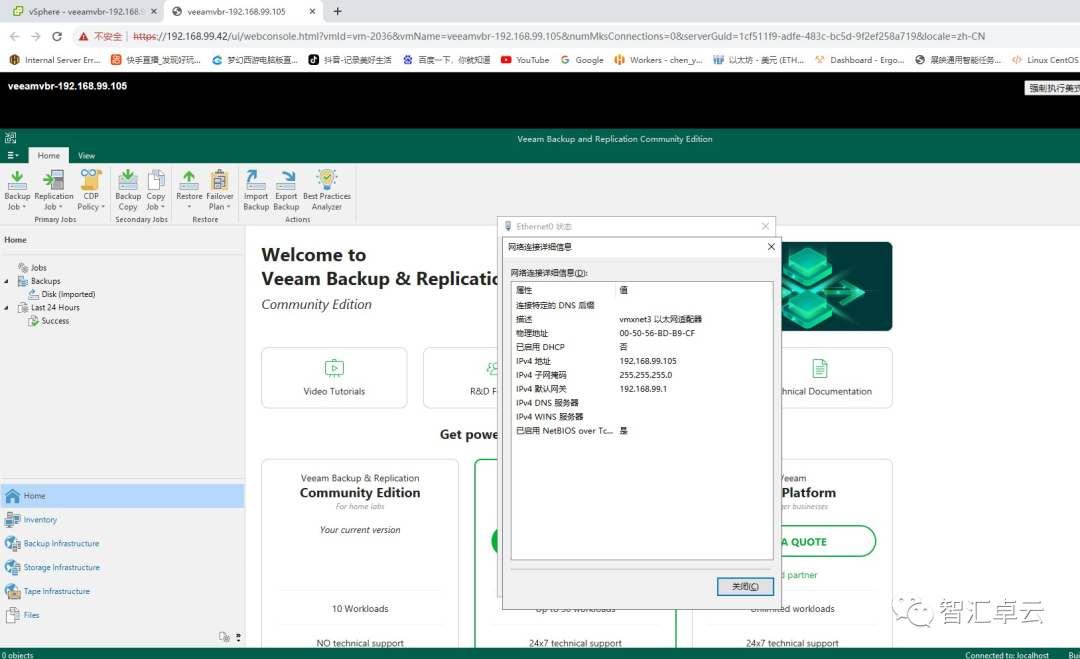Select the IPv4 地址 row in details list

pyautogui.click(x=642, y=361)
